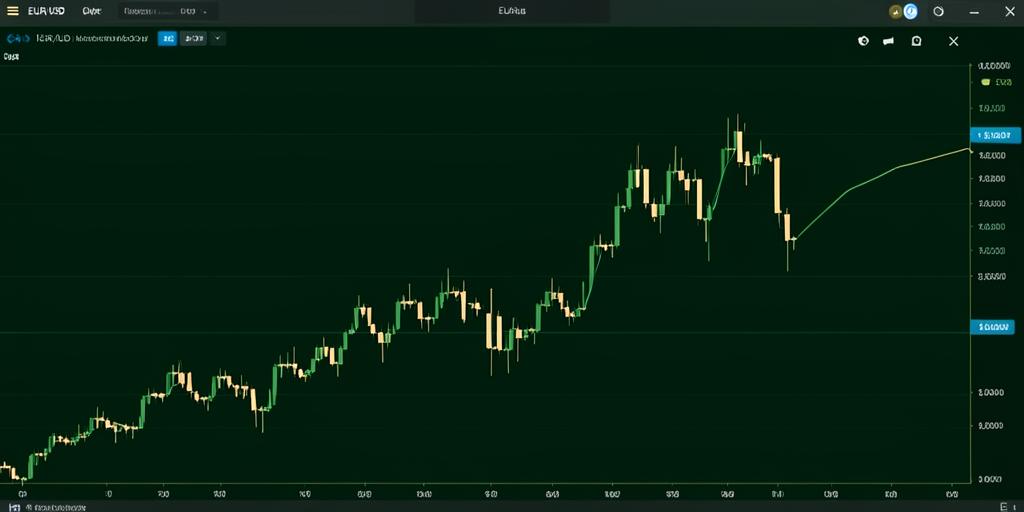Select the EUR/USD title in top bar
1024x512 pixels.
pos(46,11)
